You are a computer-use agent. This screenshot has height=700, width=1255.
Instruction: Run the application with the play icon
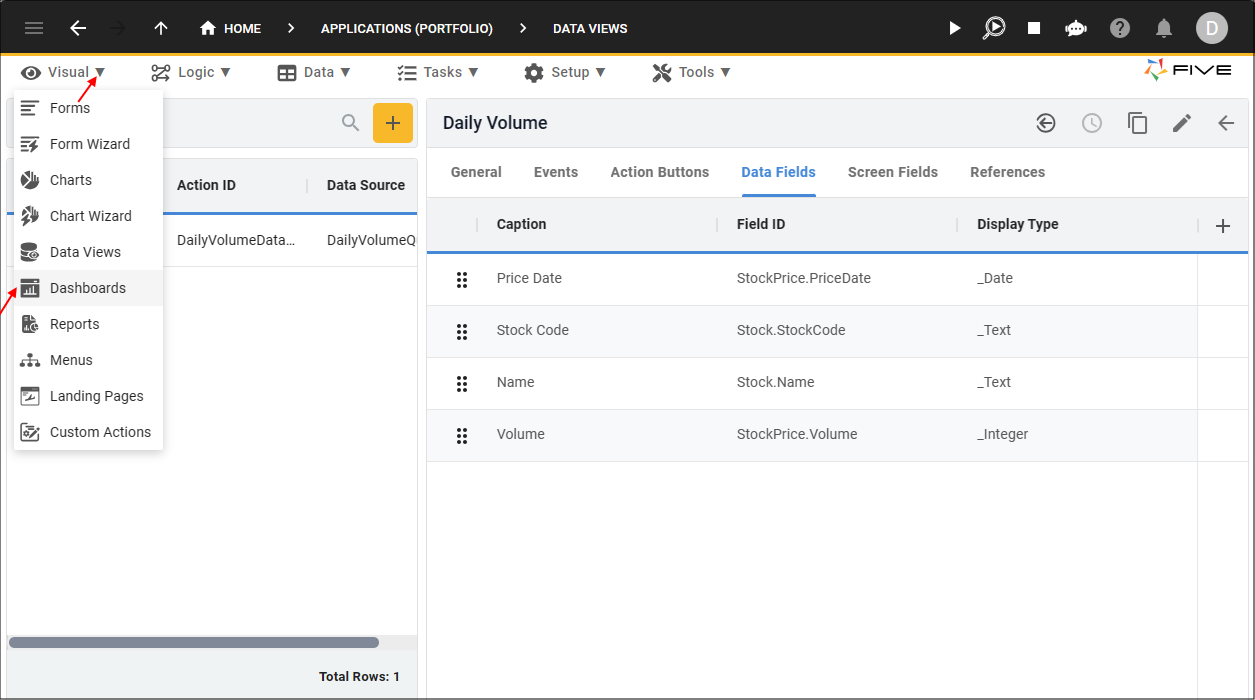tap(955, 28)
